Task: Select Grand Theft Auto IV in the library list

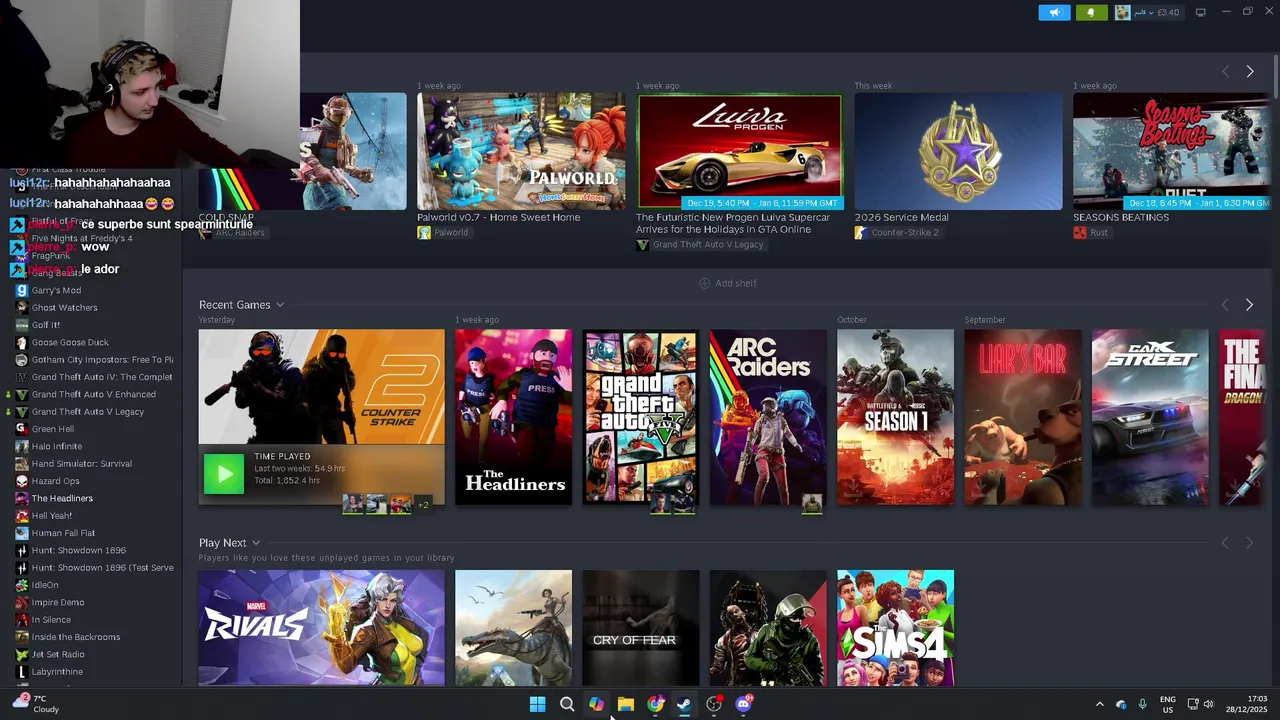Action: (x=102, y=377)
